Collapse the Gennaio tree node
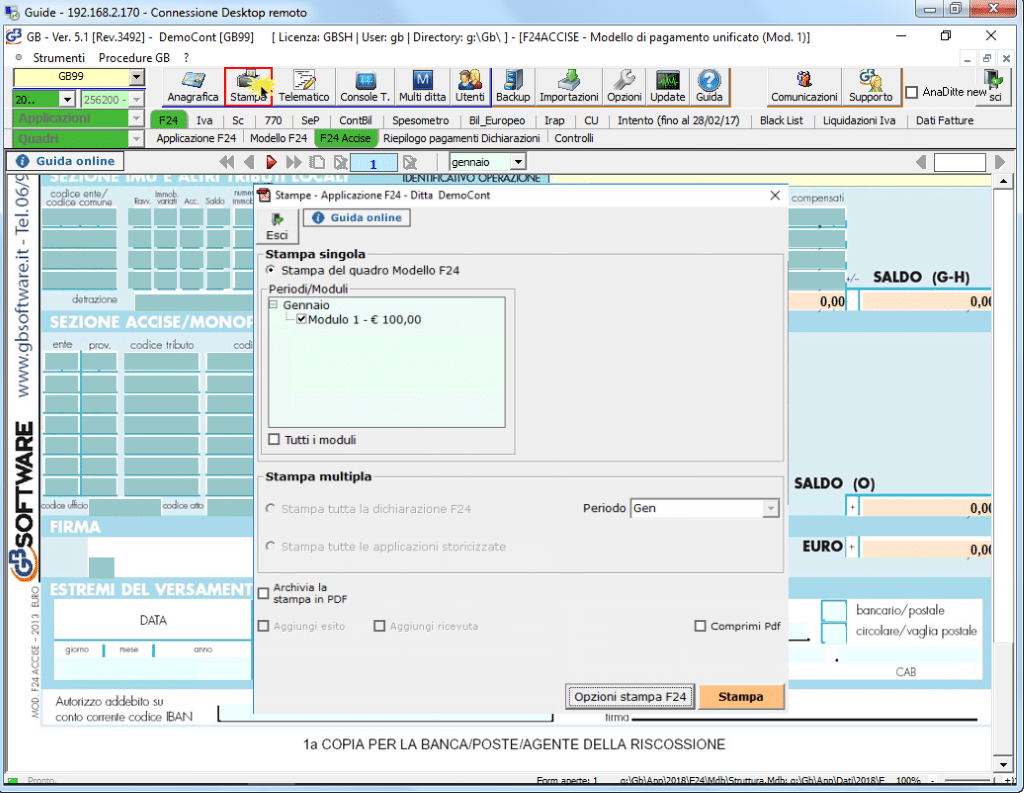 274,305
